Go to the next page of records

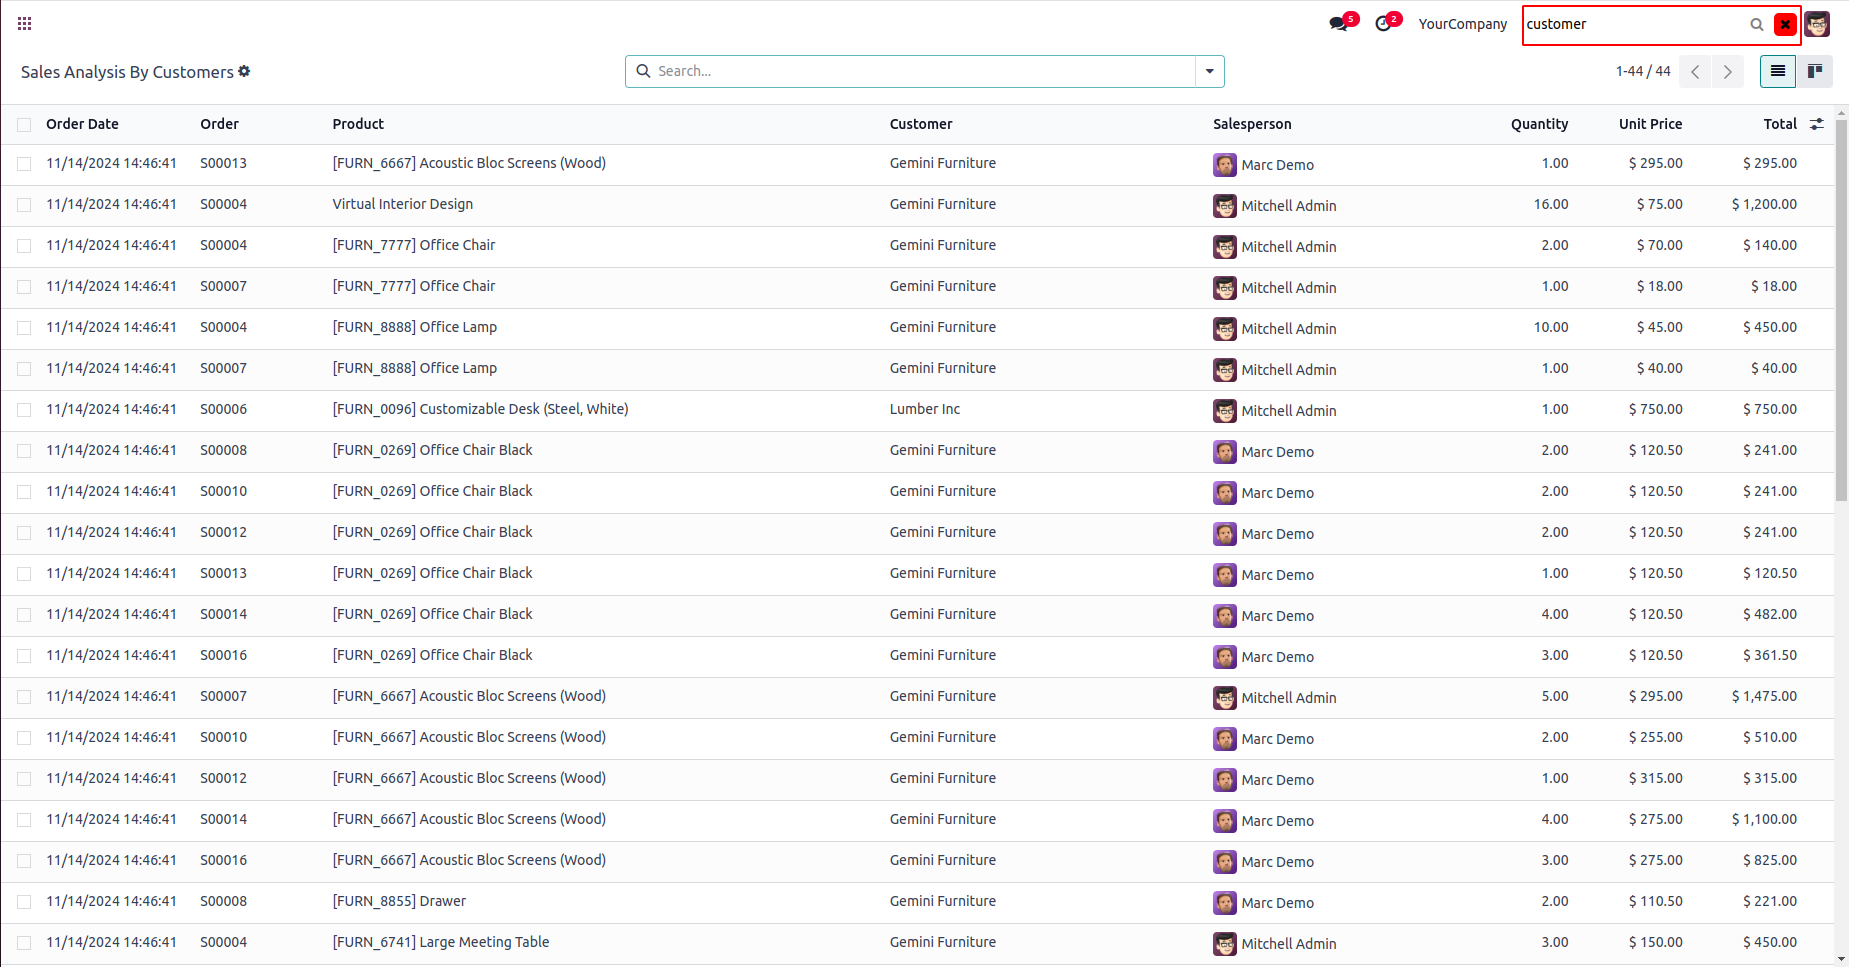point(1727,72)
